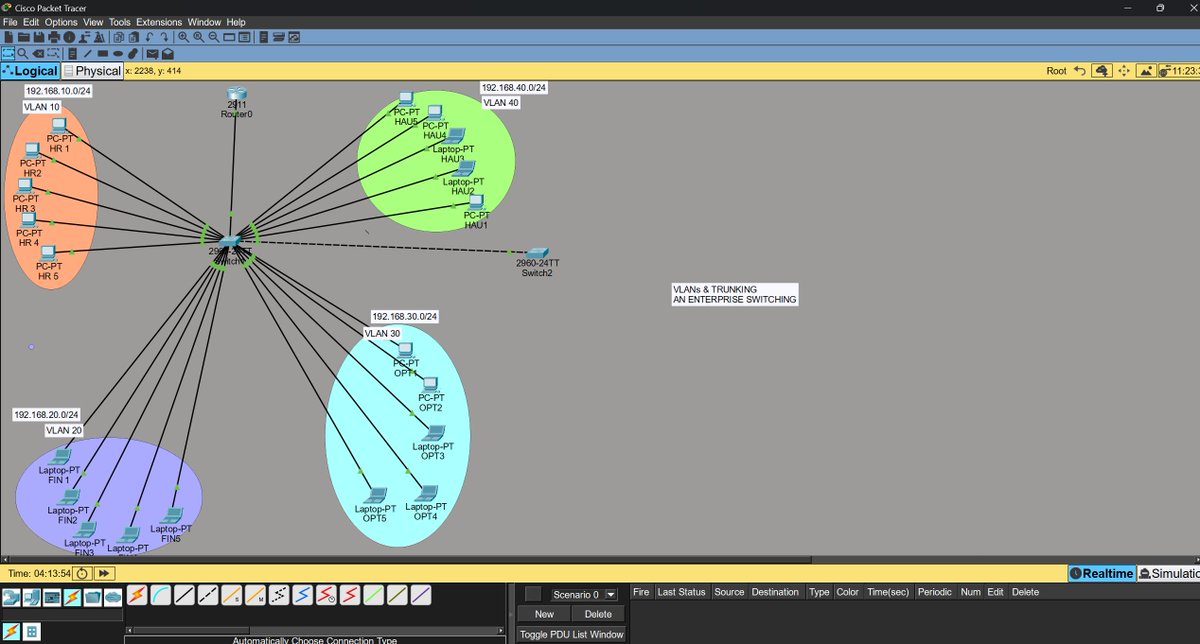Switch to Realtime mode
Image resolution: width=1200 pixels, height=644 pixels.
point(1101,573)
